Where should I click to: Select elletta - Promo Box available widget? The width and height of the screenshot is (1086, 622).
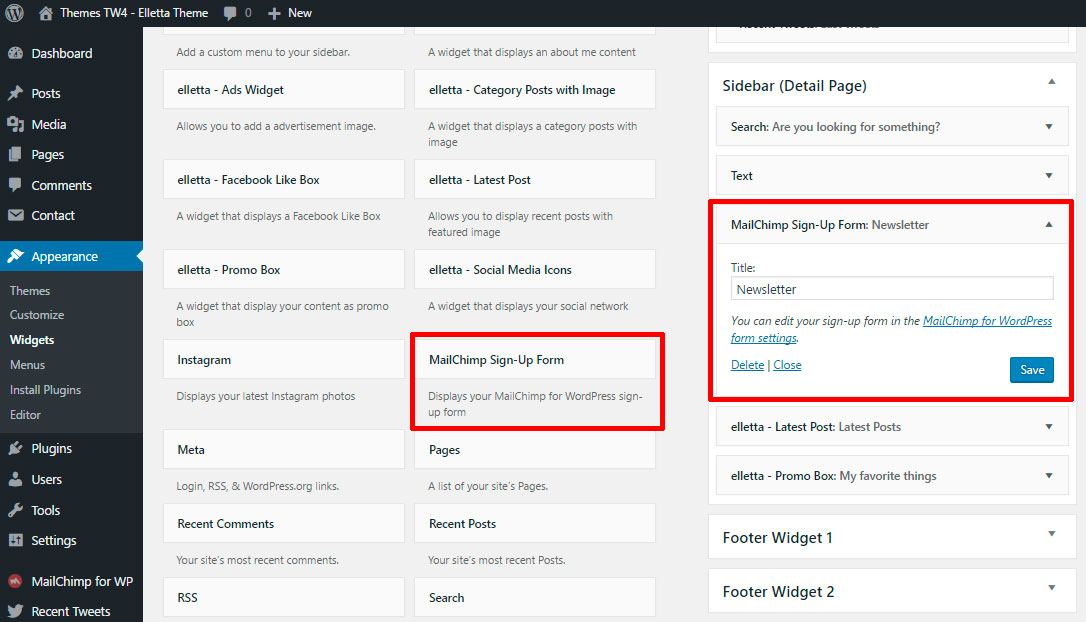(284, 269)
